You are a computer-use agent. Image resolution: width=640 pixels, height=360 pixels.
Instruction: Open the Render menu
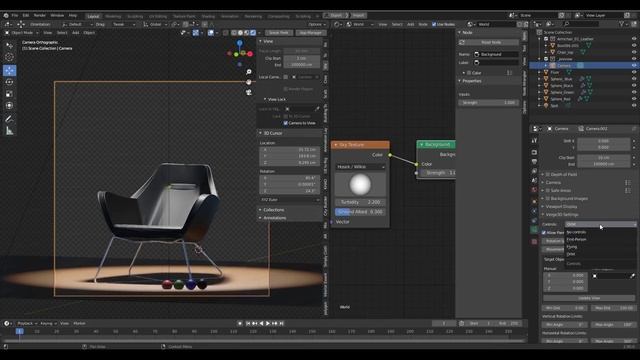pos(40,16)
